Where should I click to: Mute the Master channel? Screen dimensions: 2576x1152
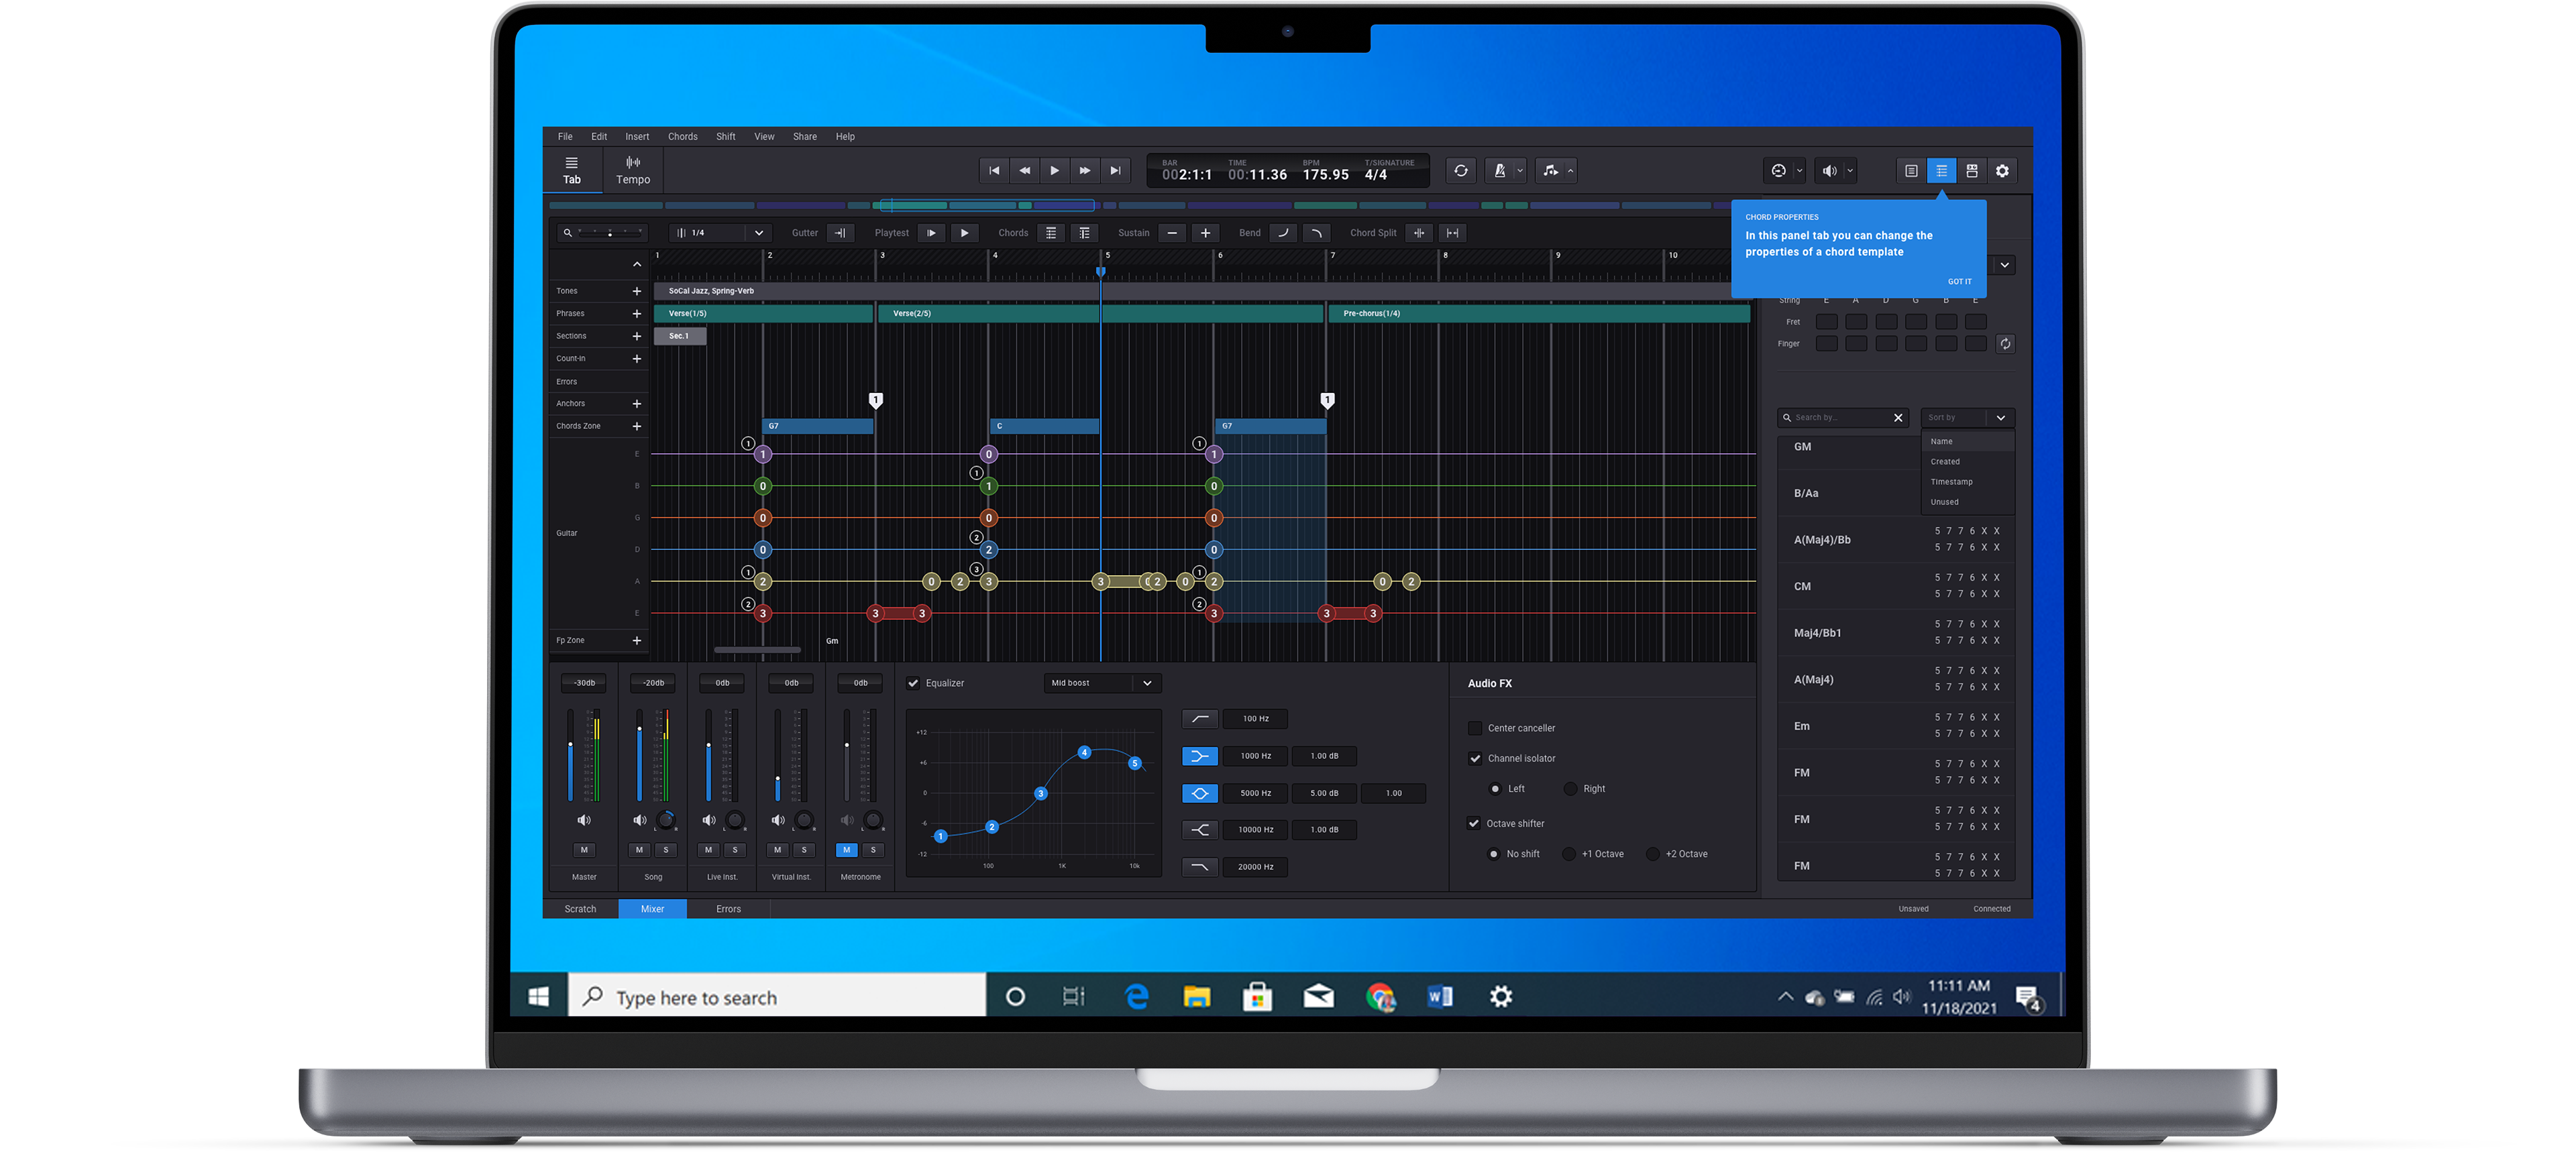click(584, 850)
